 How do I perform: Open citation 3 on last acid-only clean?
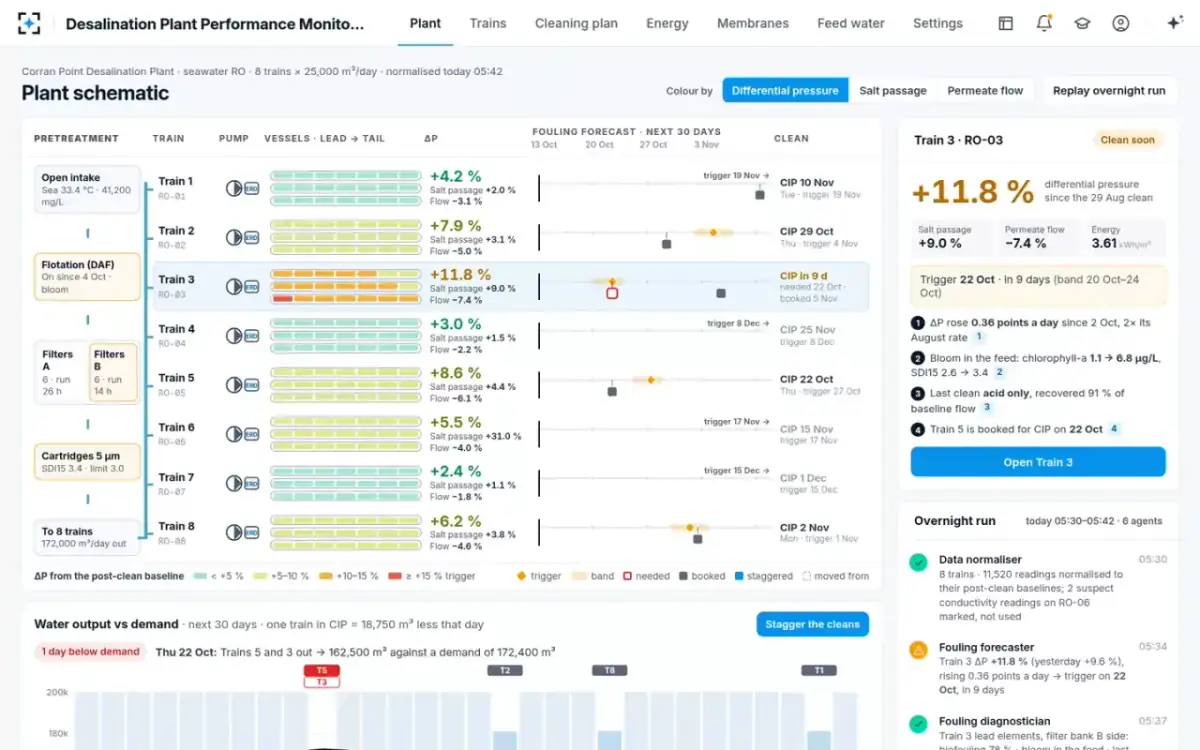(x=987, y=408)
